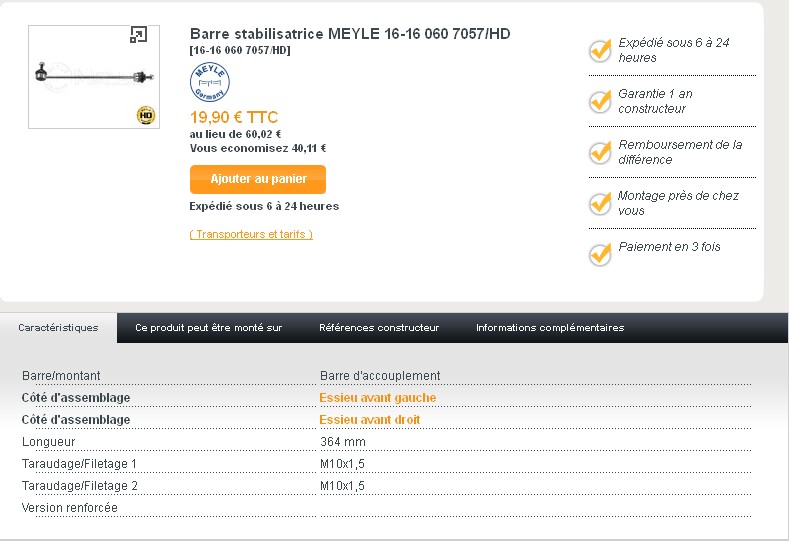Click the Essieu avant droit value

pyautogui.click(x=369, y=420)
